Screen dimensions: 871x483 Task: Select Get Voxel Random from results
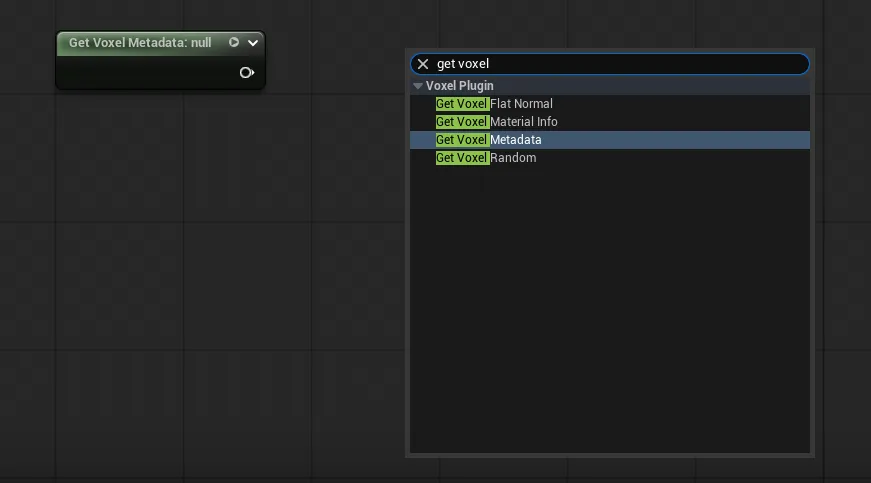click(x=486, y=158)
